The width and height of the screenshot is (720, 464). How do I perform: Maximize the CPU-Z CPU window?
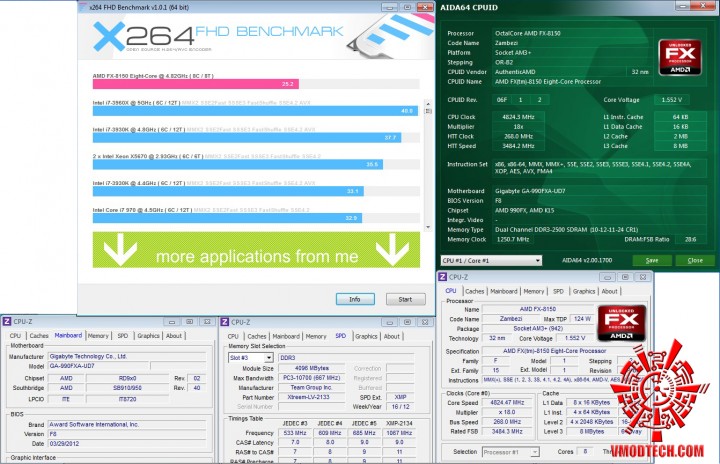coord(625,277)
